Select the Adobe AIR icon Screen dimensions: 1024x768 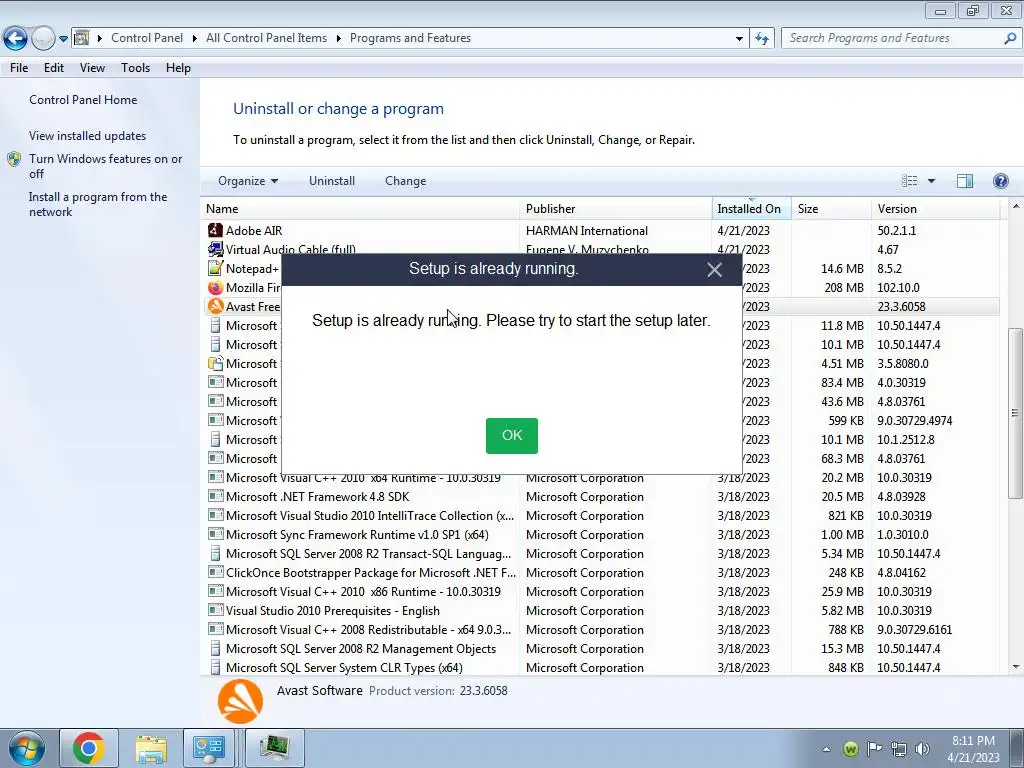215,231
